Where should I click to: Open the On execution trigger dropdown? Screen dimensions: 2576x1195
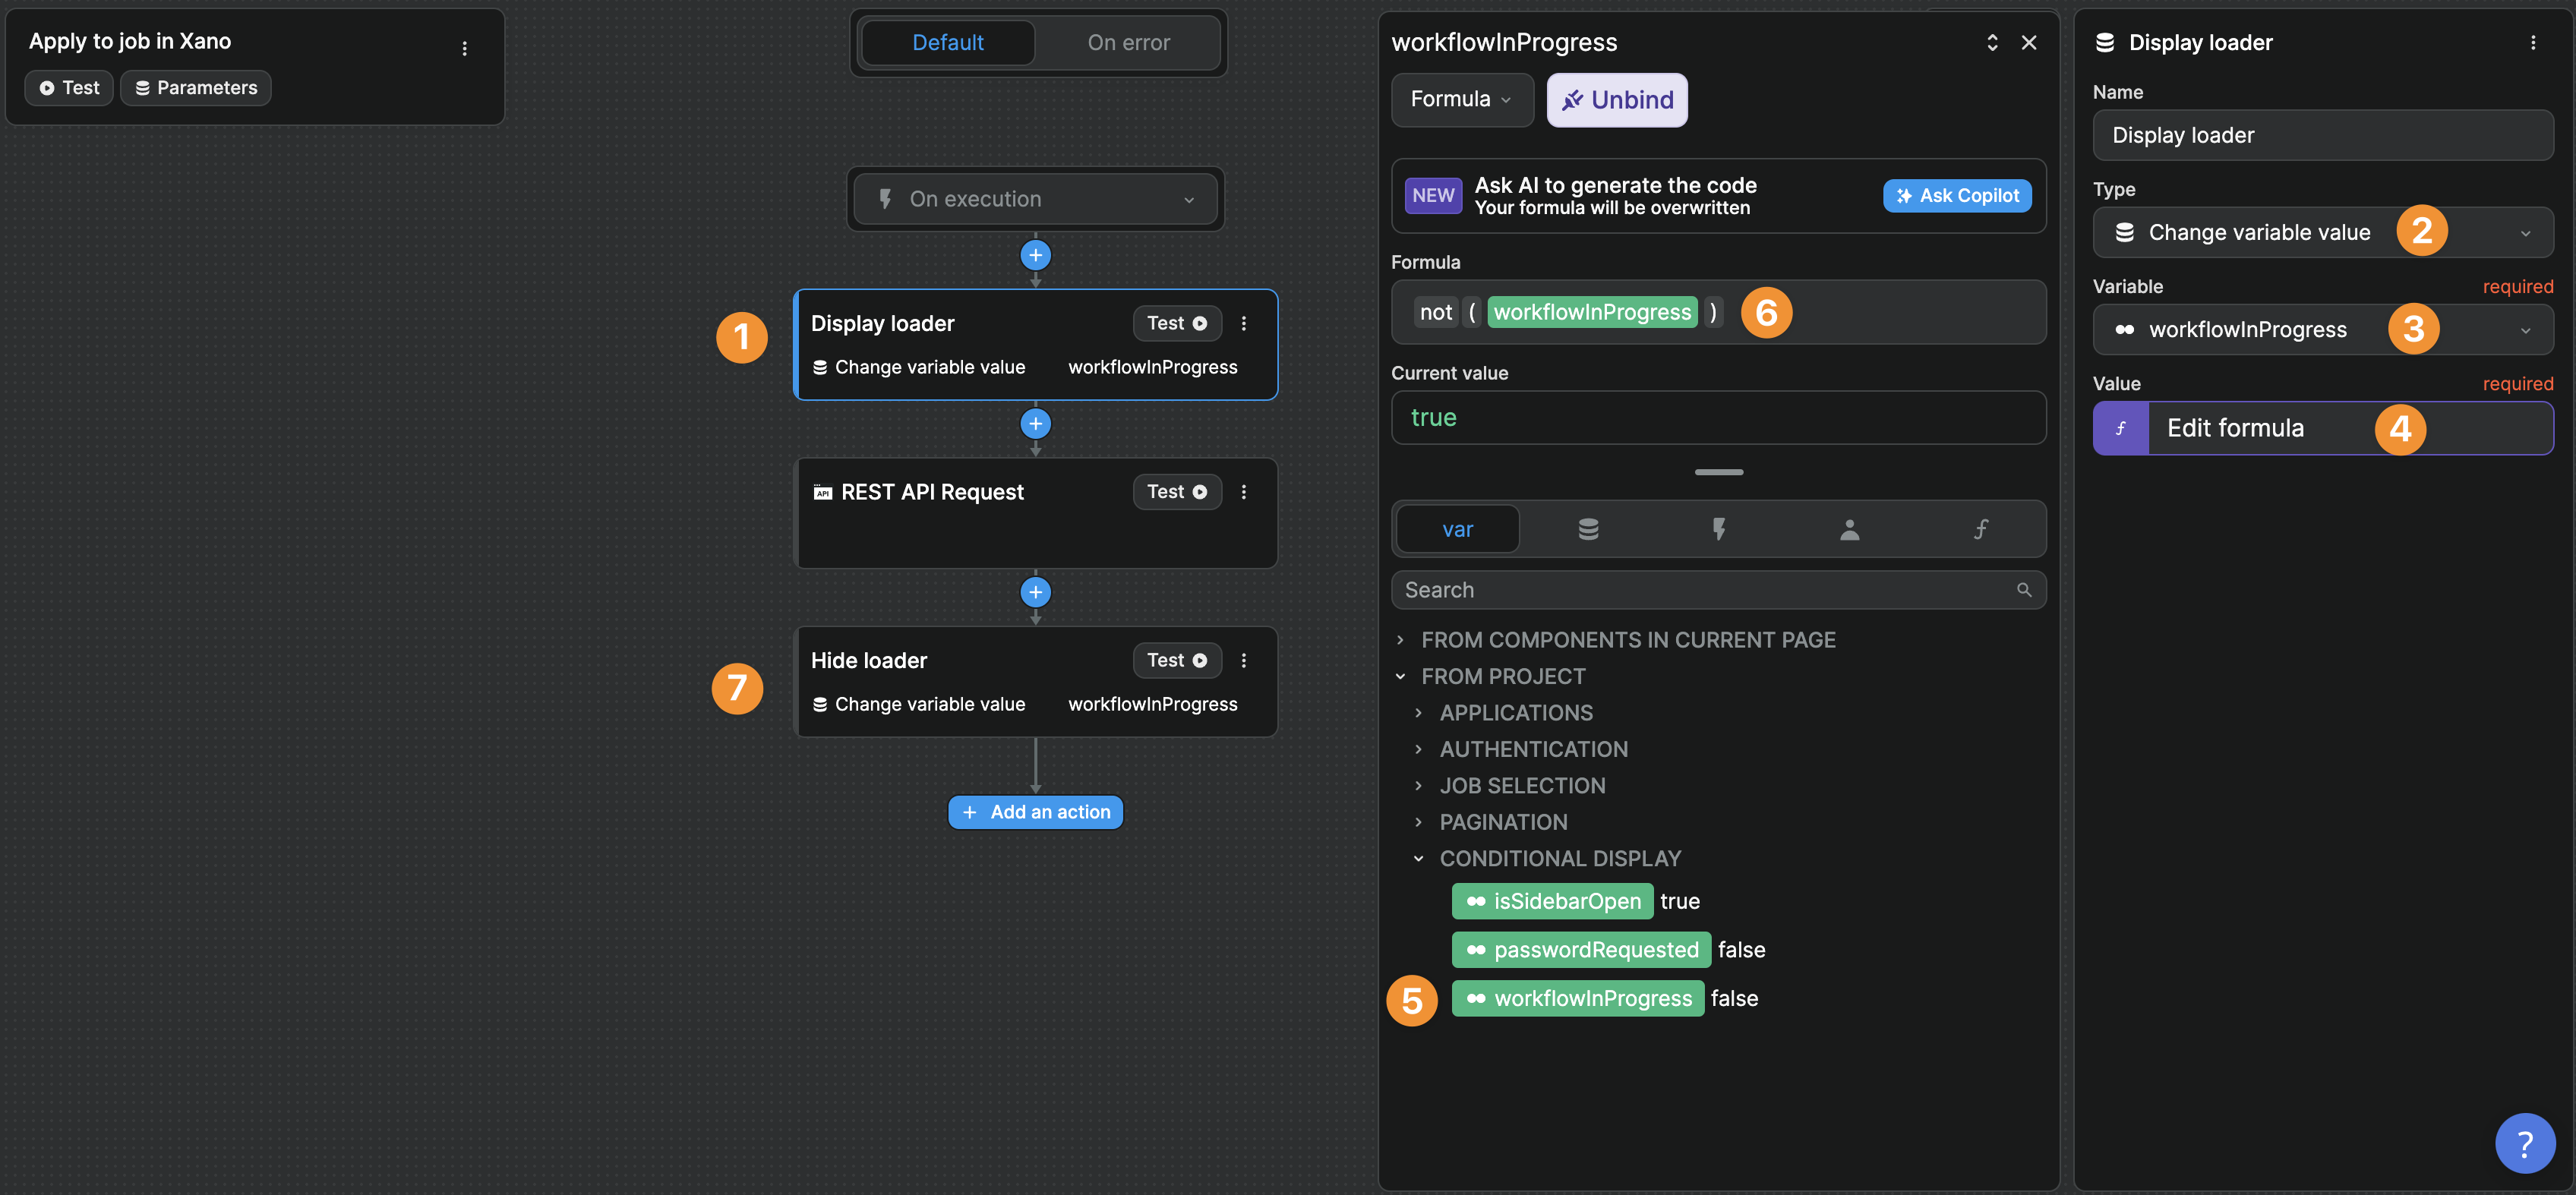tap(1035, 198)
